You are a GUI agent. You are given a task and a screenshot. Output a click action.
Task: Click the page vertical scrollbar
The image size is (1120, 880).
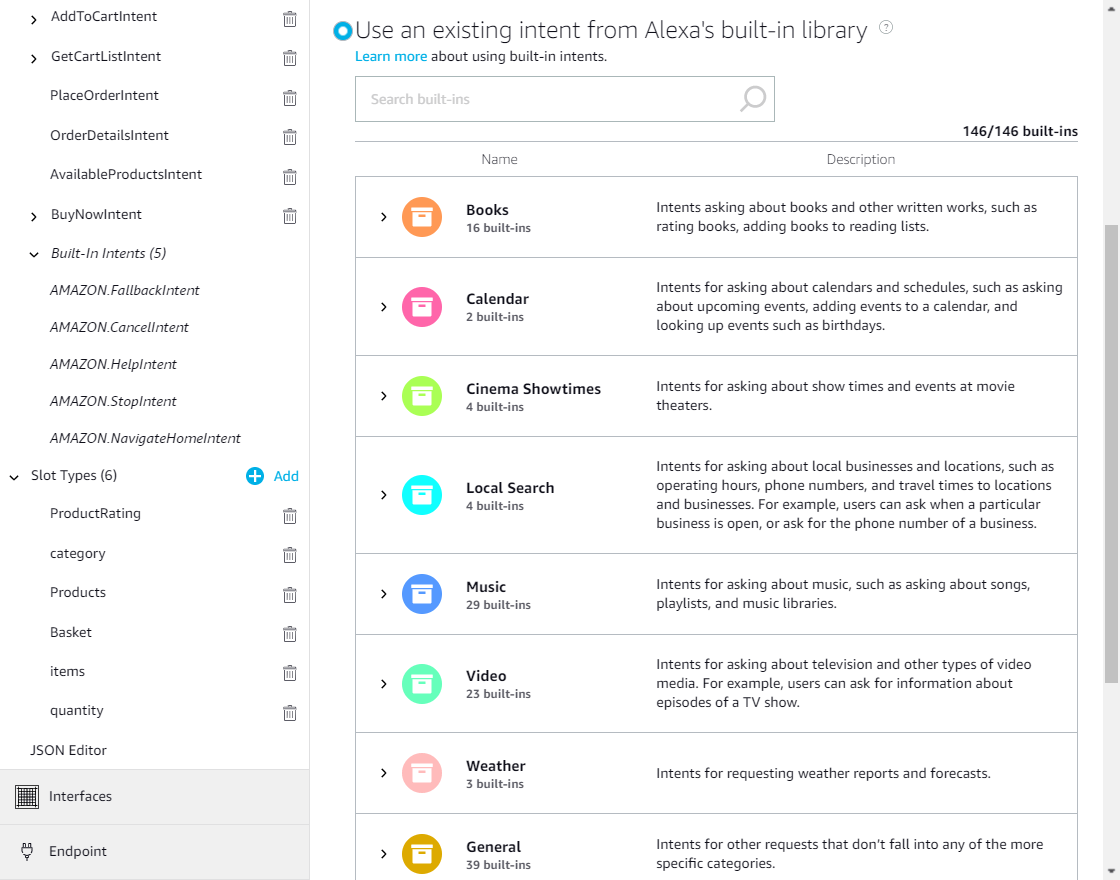coord(1111,454)
